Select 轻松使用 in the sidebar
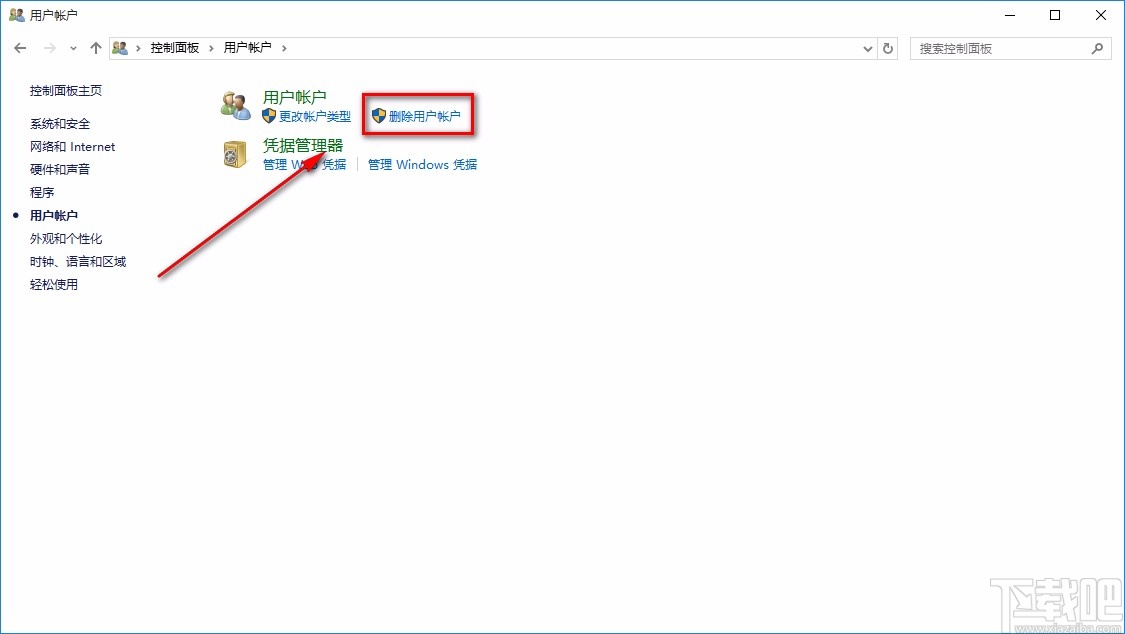 [53, 284]
